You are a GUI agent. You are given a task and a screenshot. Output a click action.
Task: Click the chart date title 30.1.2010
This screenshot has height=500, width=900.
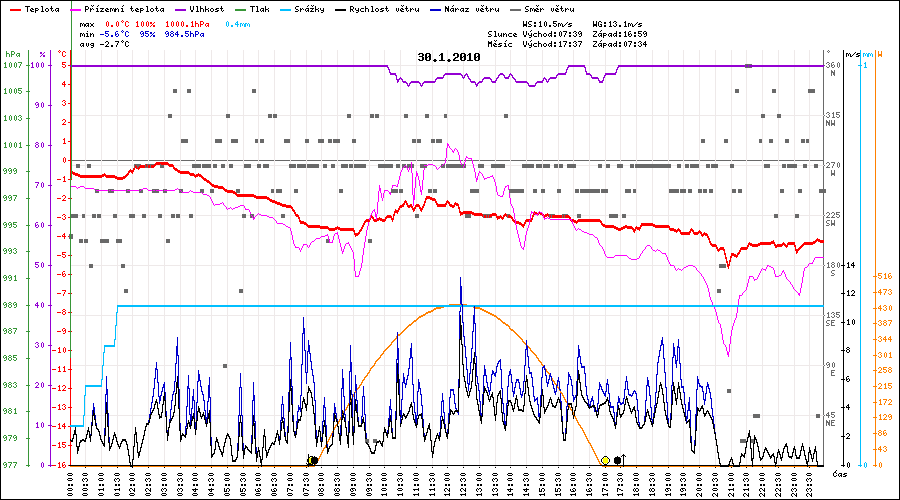coord(449,58)
